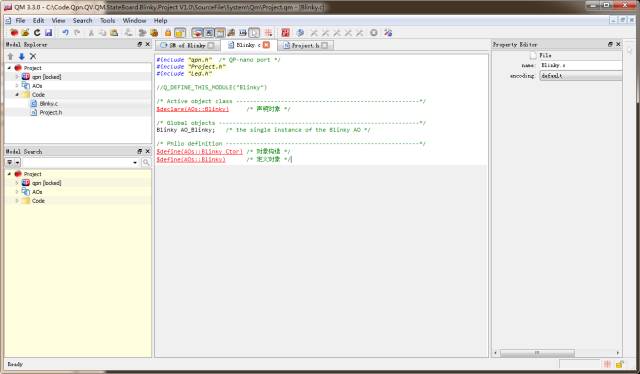Click the scissors Cut icon in toolbar

pyautogui.click(x=91, y=33)
